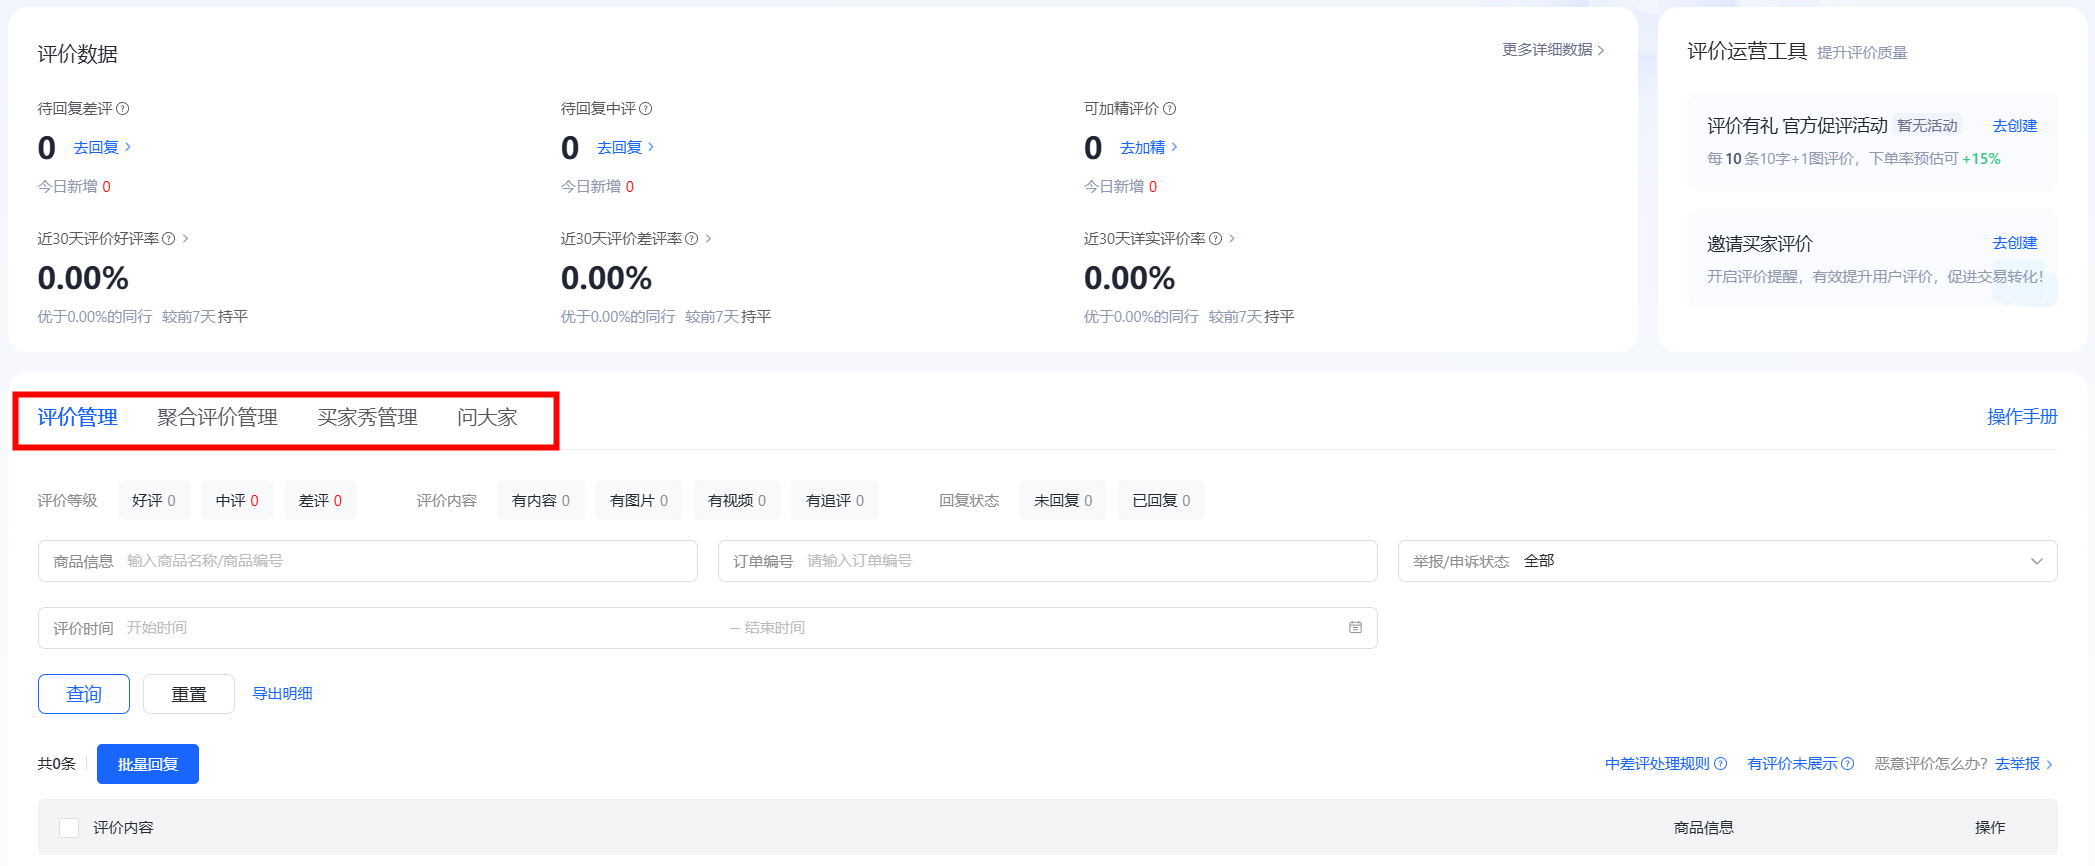Click help icon next to 有评价未展示
The image size is (2095, 866).
1848,764
